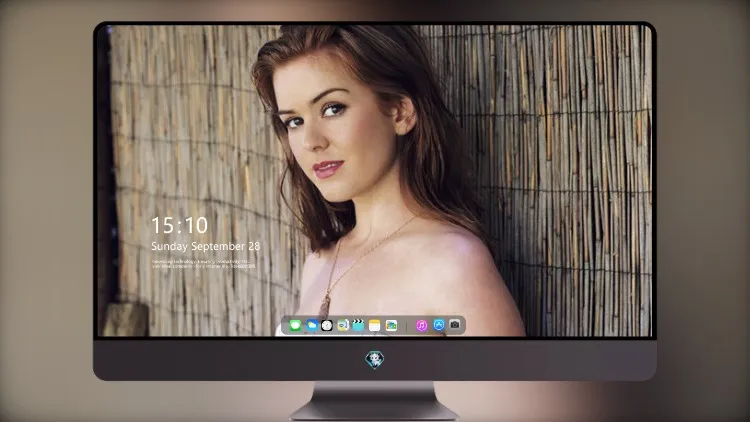Viewport: 750px width, 422px height.
Task: Click the glowing emblem logo on monitor chin
Action: click(x=375, y=359)
